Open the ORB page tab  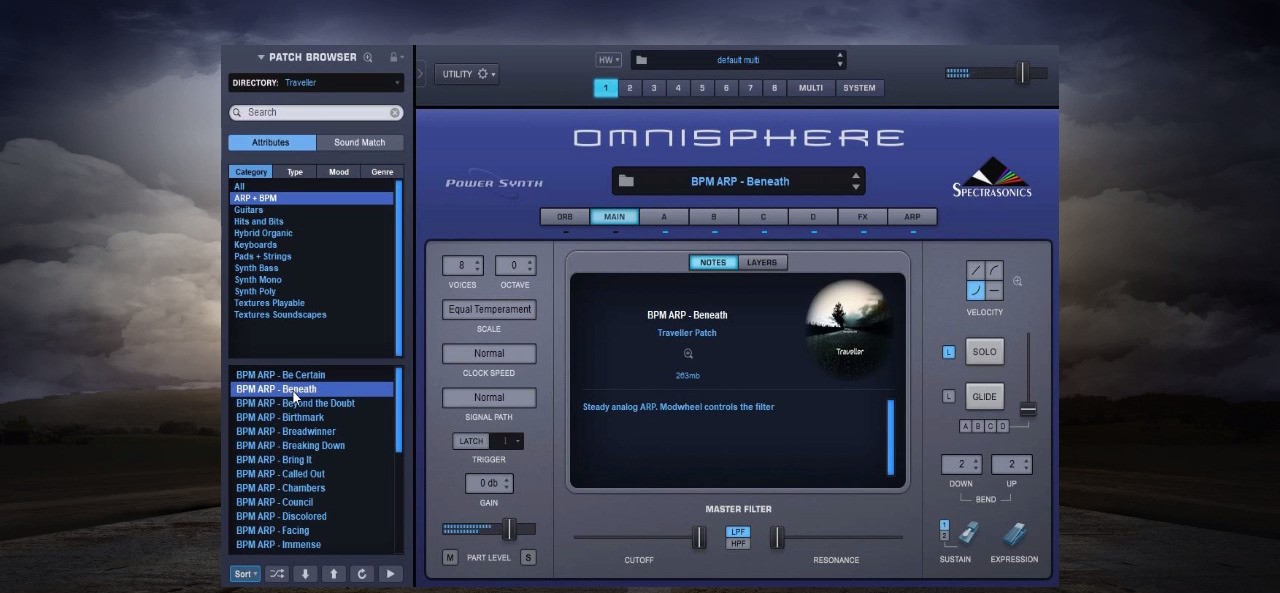[565, 217]
